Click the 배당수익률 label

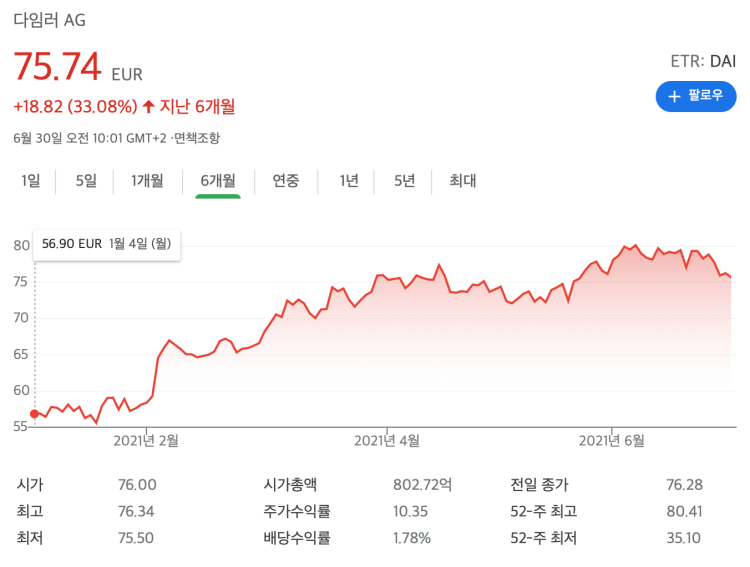[297, 538]
